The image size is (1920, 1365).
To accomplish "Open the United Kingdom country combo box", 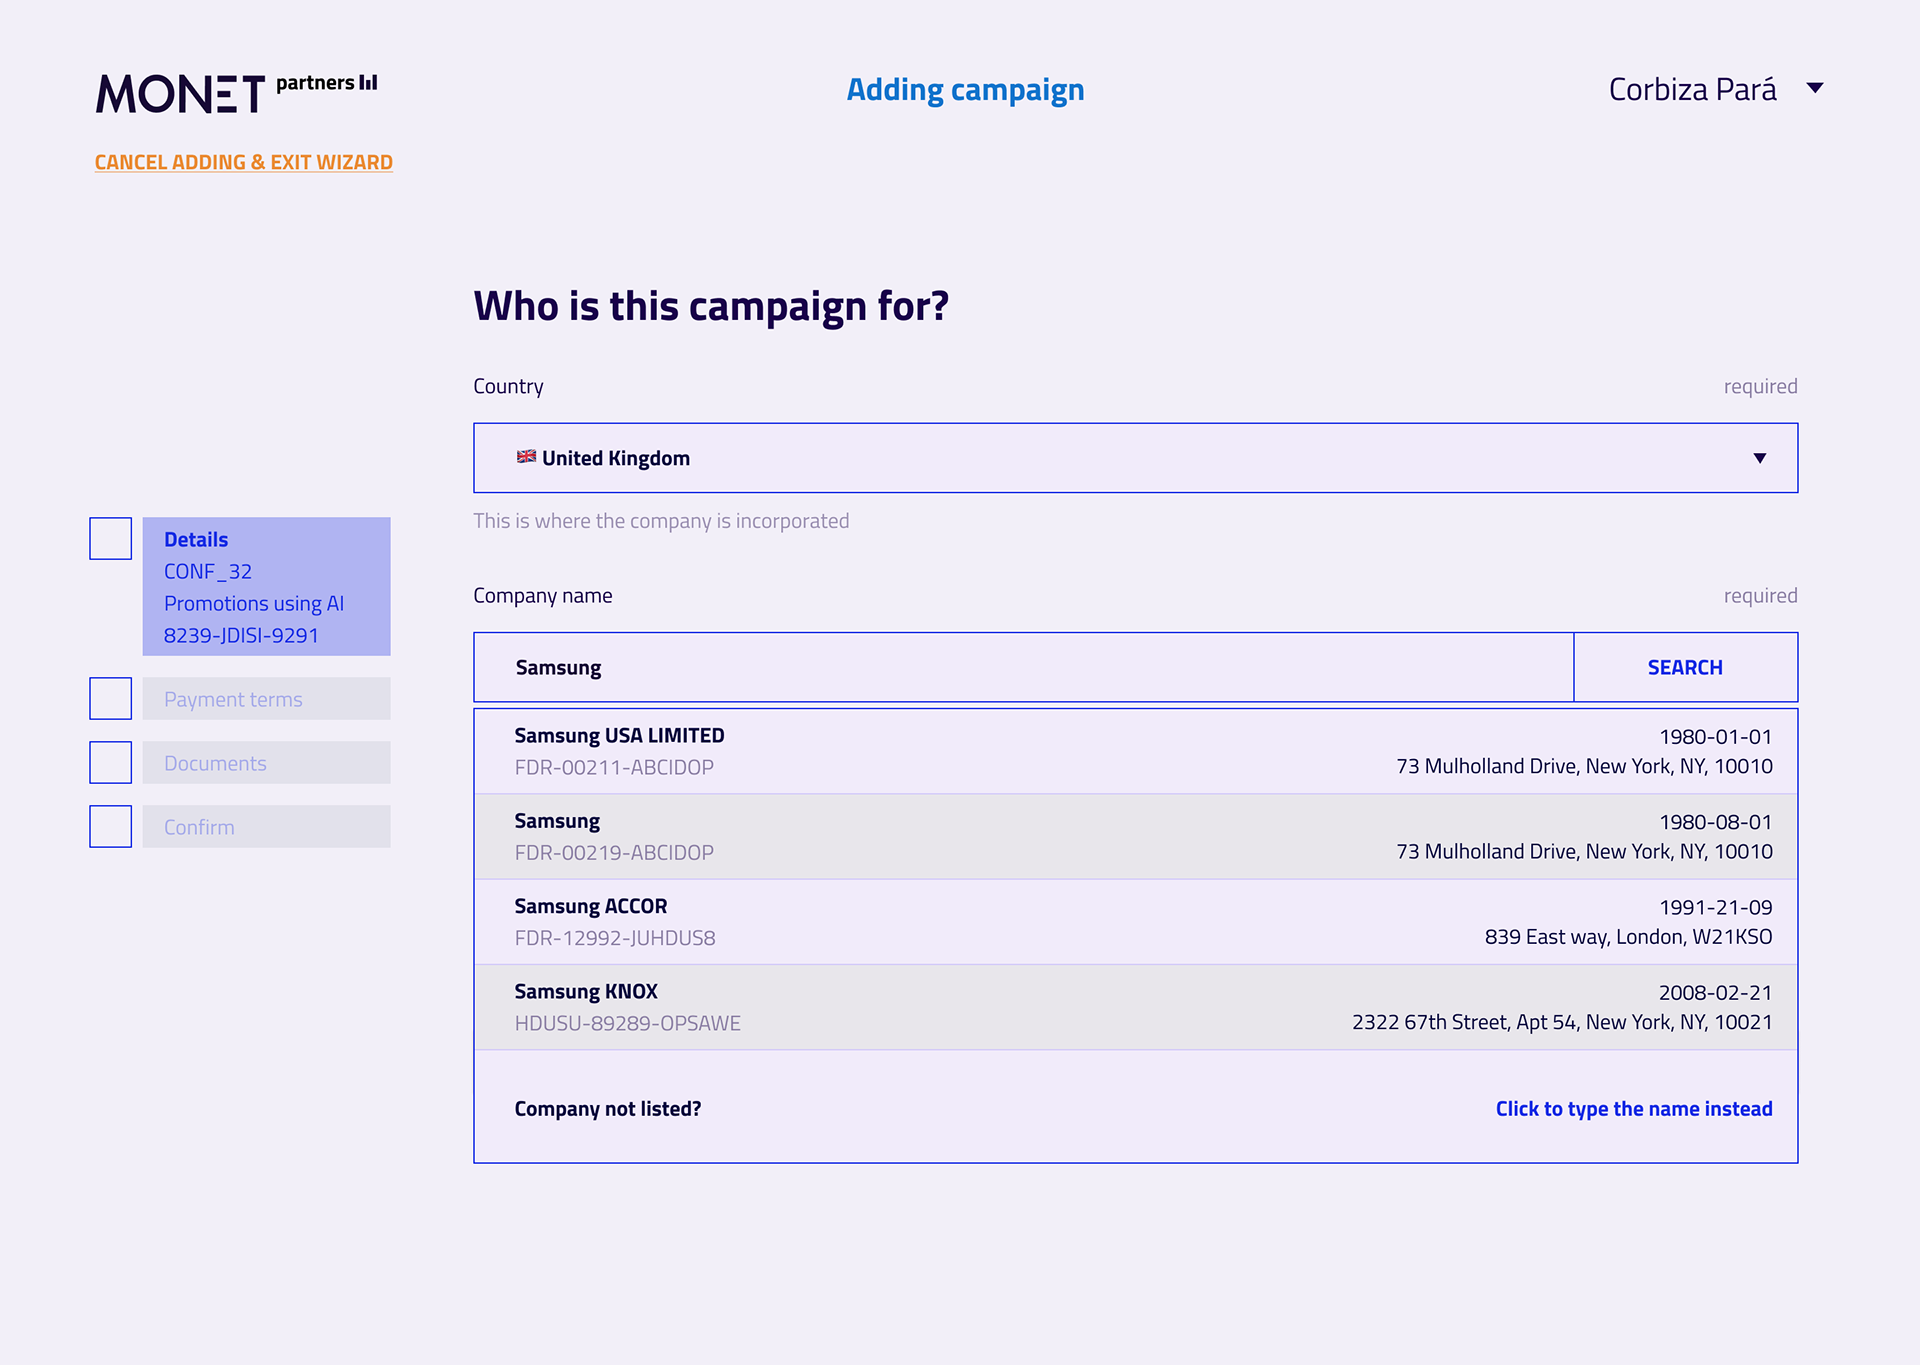I will click(1135, 458).
